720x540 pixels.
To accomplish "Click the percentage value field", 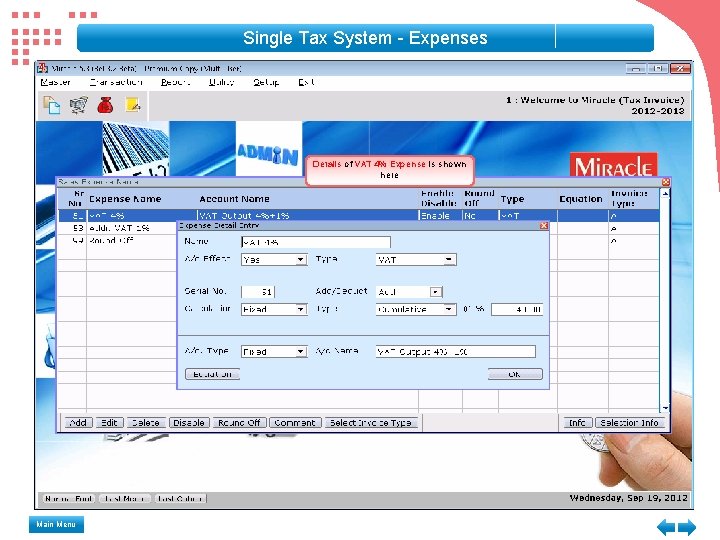I will click(x=517, y=309).
